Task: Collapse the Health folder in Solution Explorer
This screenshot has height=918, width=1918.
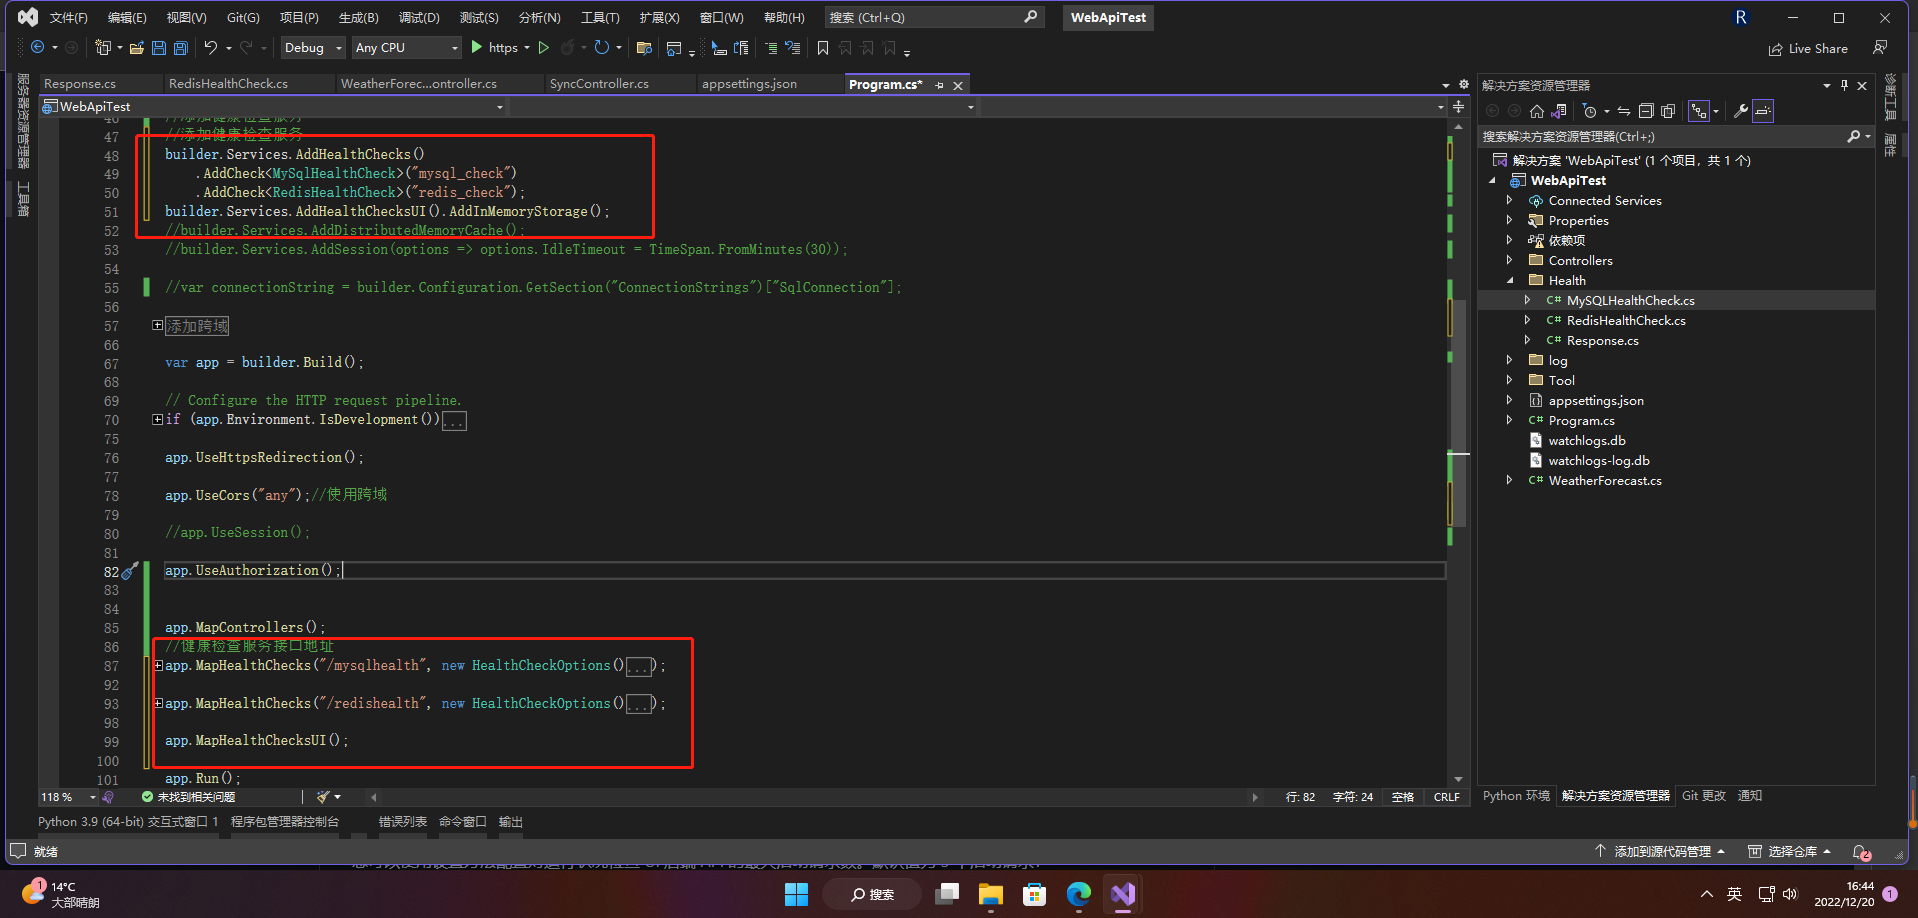Action: pos(1510,280)
